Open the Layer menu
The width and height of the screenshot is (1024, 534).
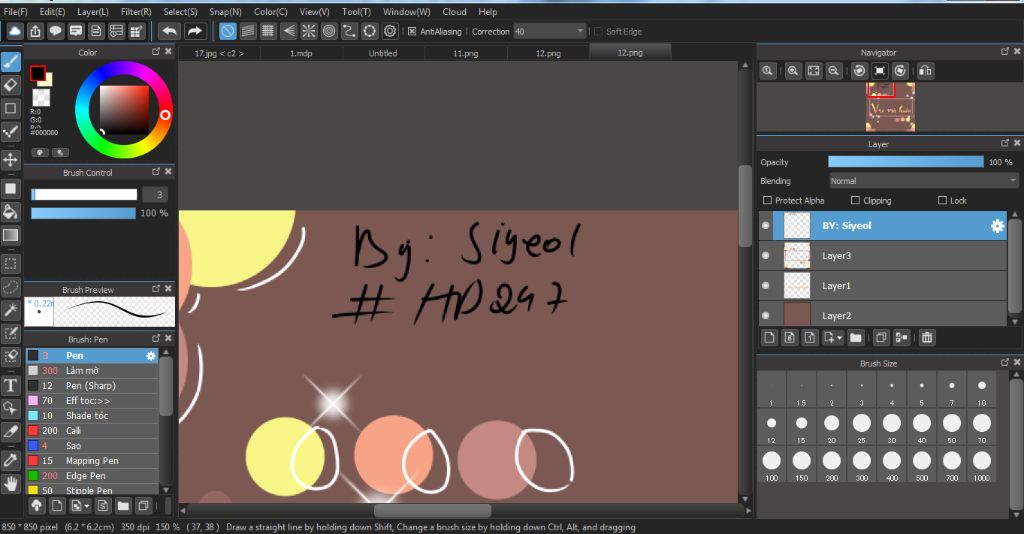[93, 12]
